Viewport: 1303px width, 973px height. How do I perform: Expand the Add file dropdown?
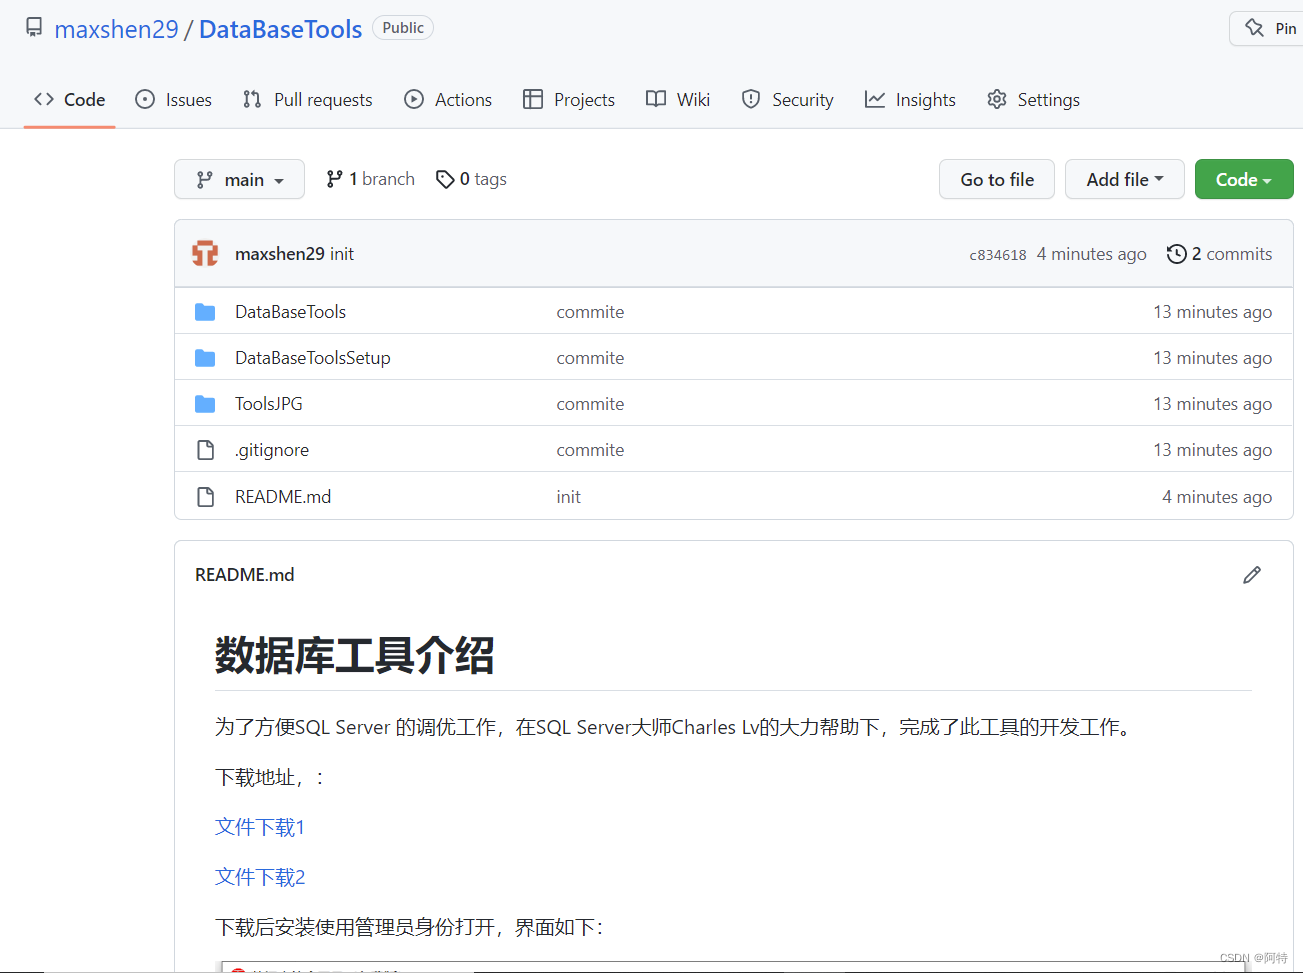pyautogui.click(x=1125, y=179)
